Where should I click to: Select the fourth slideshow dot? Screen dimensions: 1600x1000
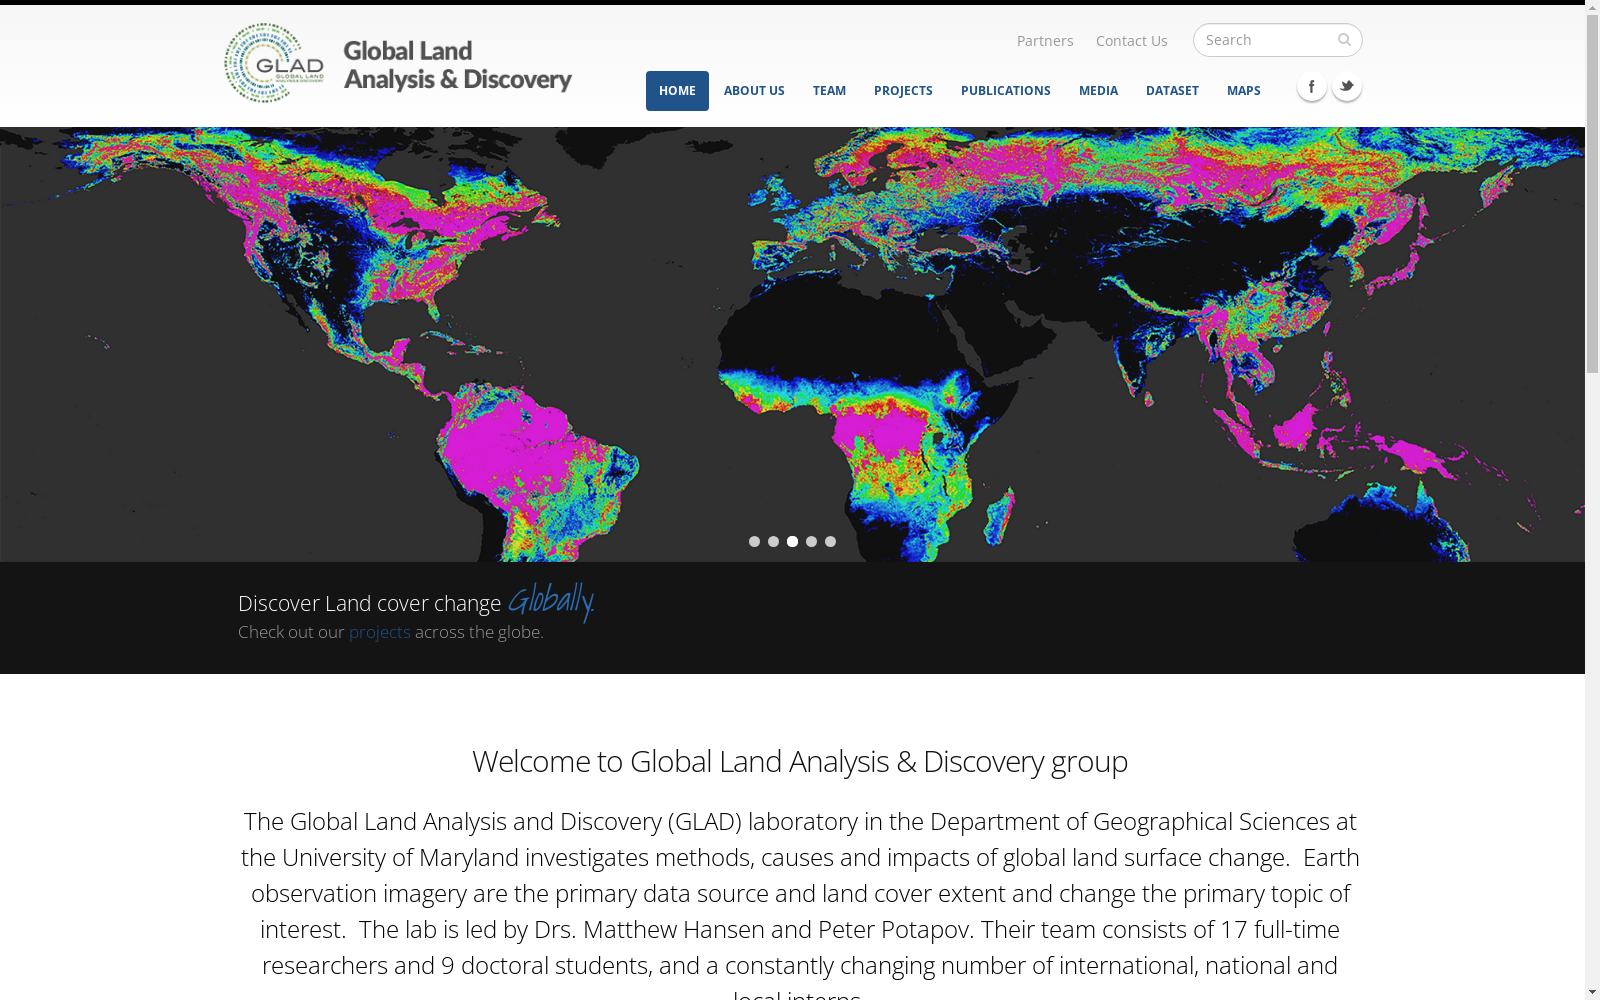pos(811,542)
